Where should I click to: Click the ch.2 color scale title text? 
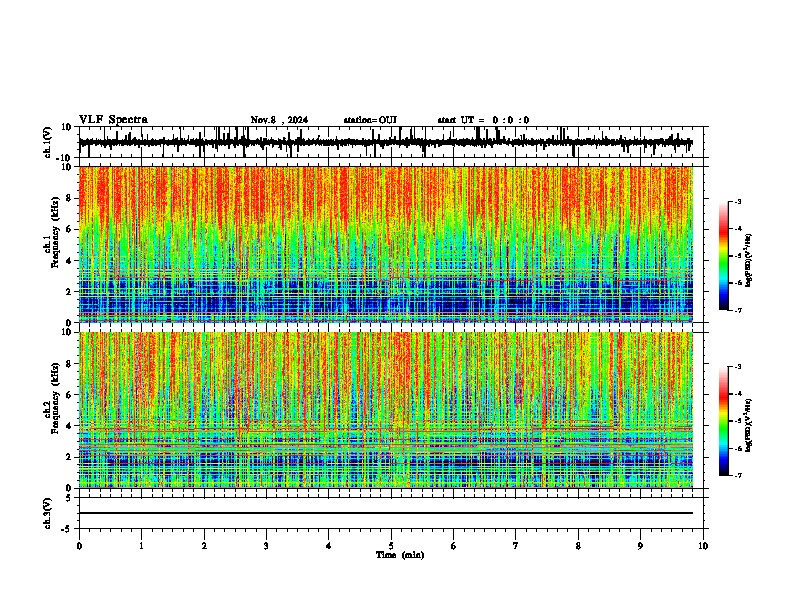point(749,425)
